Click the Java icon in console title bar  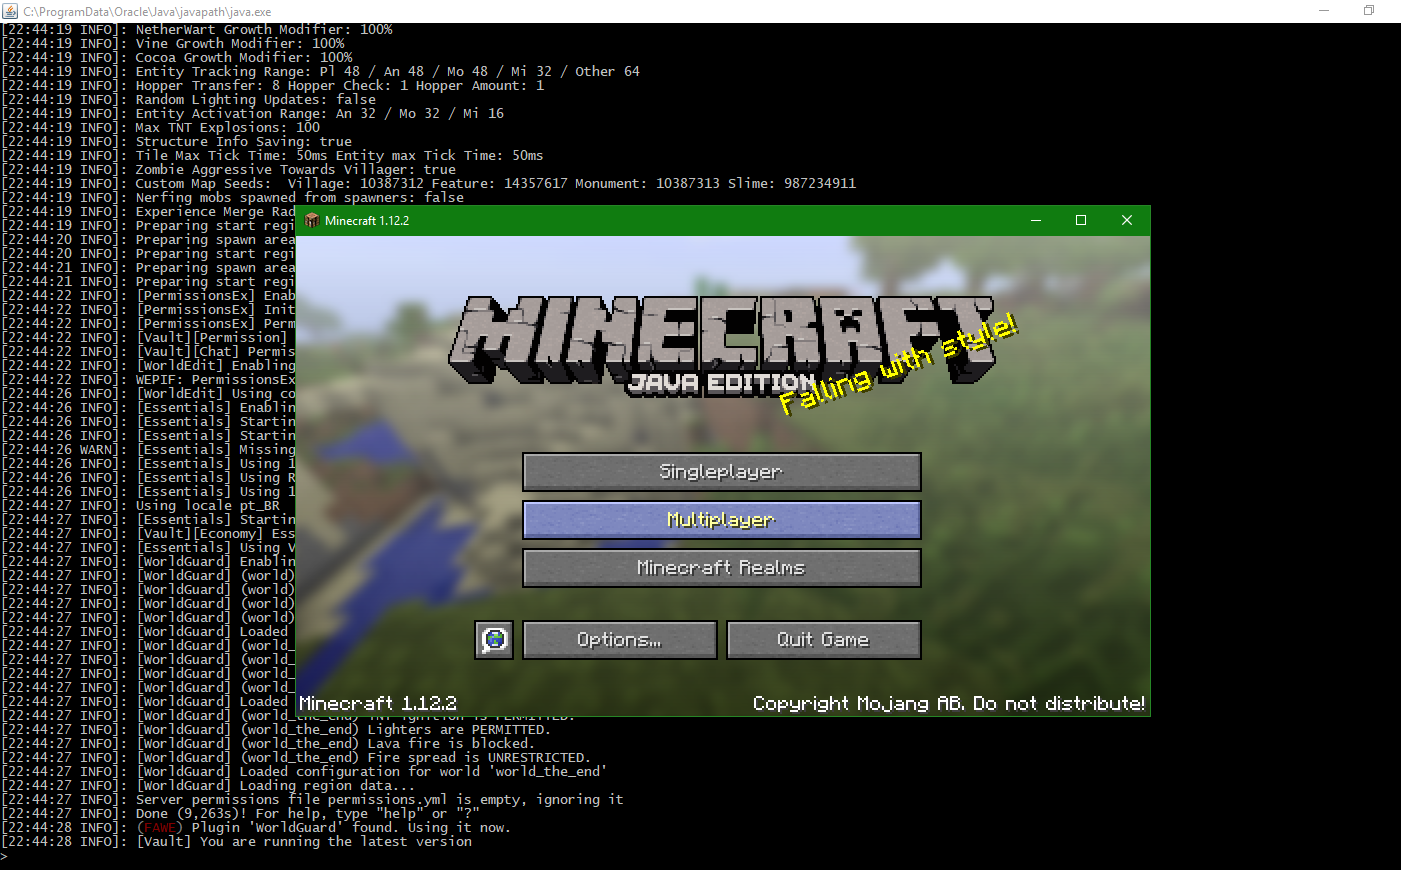point(10,11)
